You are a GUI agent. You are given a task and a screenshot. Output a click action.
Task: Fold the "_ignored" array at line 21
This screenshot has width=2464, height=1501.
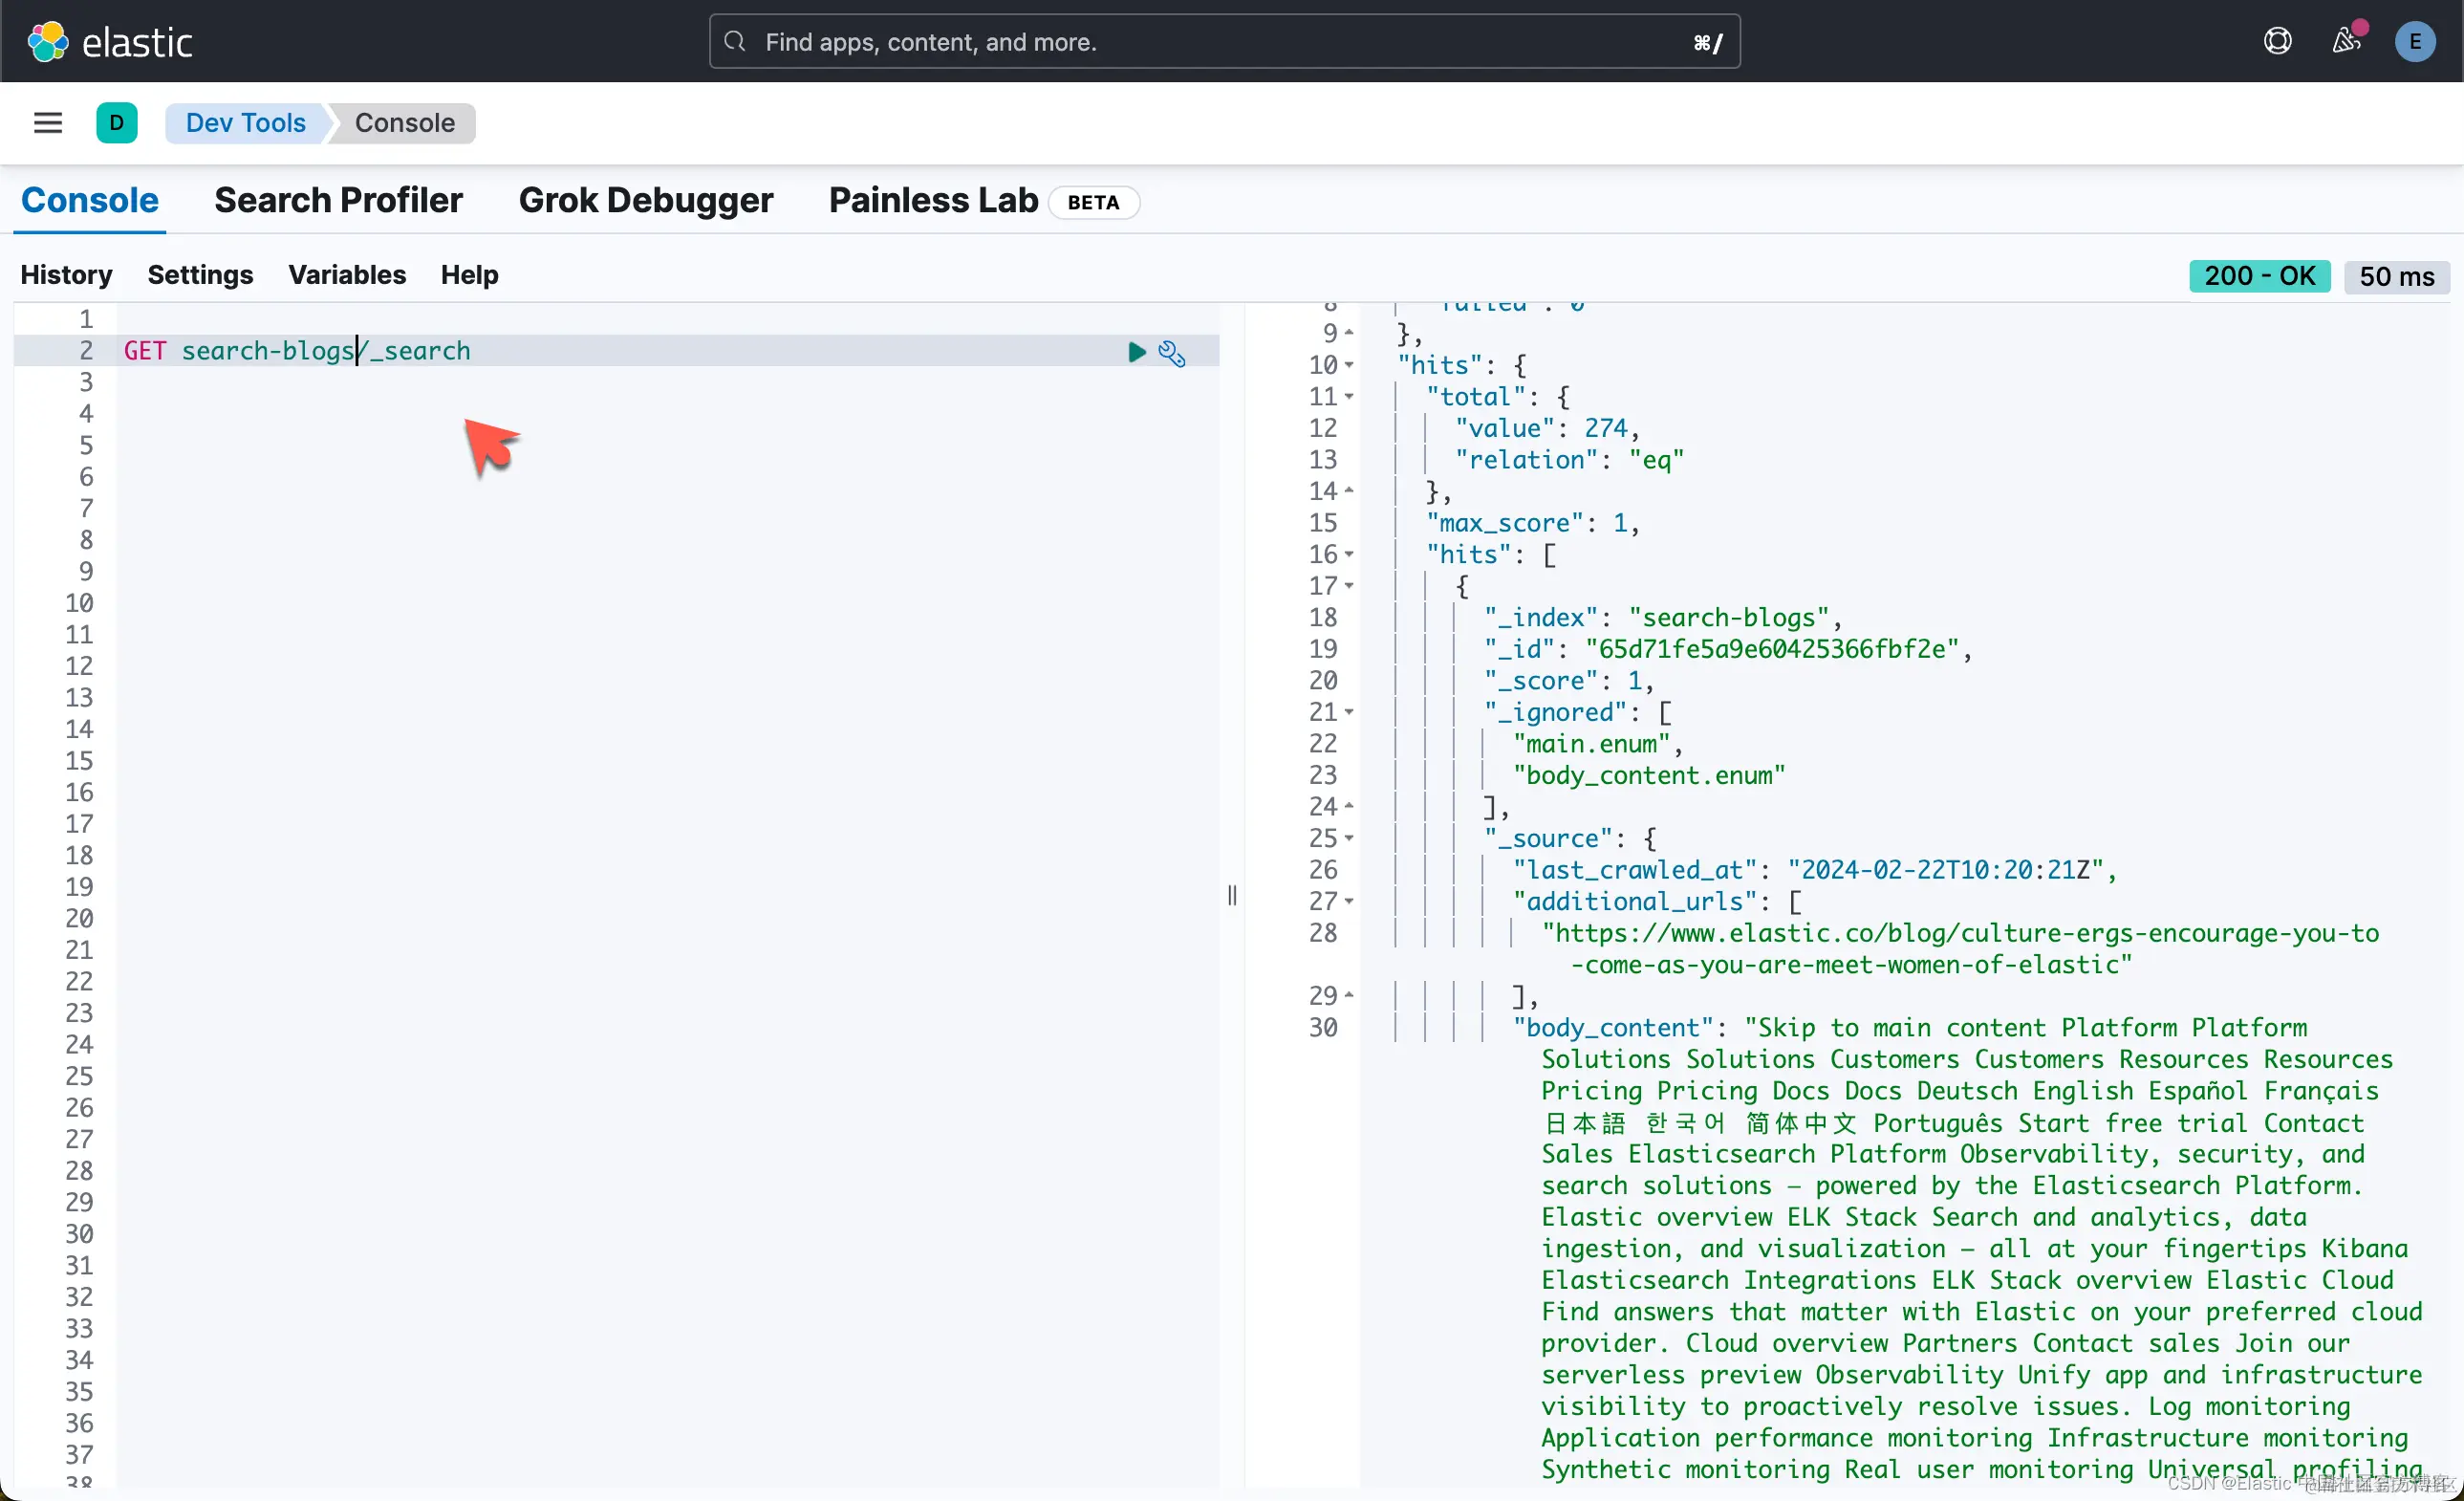point(1349,712)
